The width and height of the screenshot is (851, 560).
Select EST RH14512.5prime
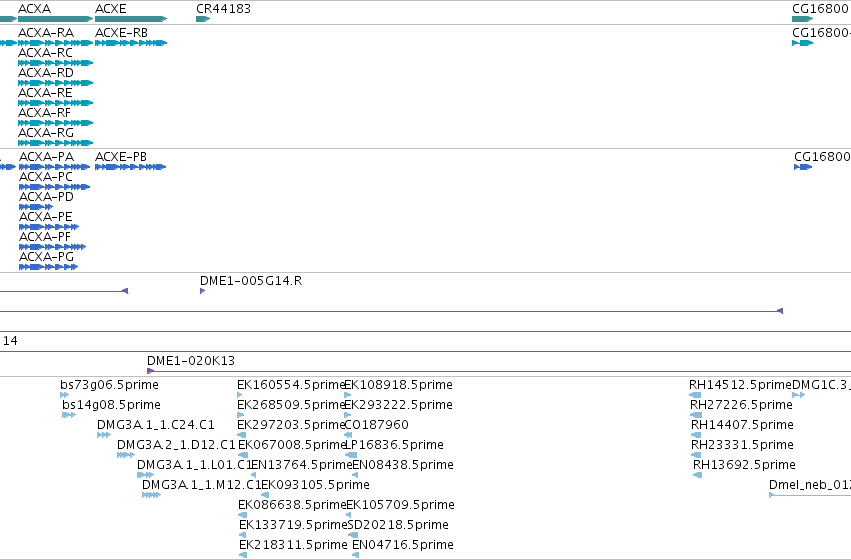pos(695,395)
